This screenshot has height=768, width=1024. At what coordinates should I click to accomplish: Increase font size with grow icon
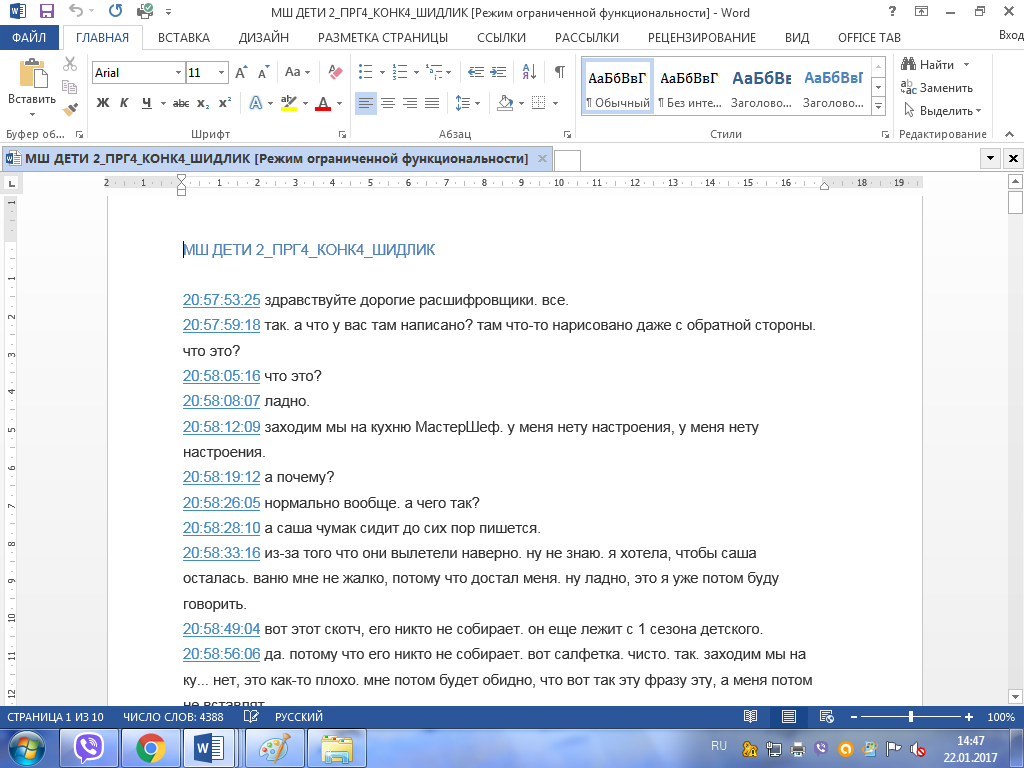click(241, 72)
